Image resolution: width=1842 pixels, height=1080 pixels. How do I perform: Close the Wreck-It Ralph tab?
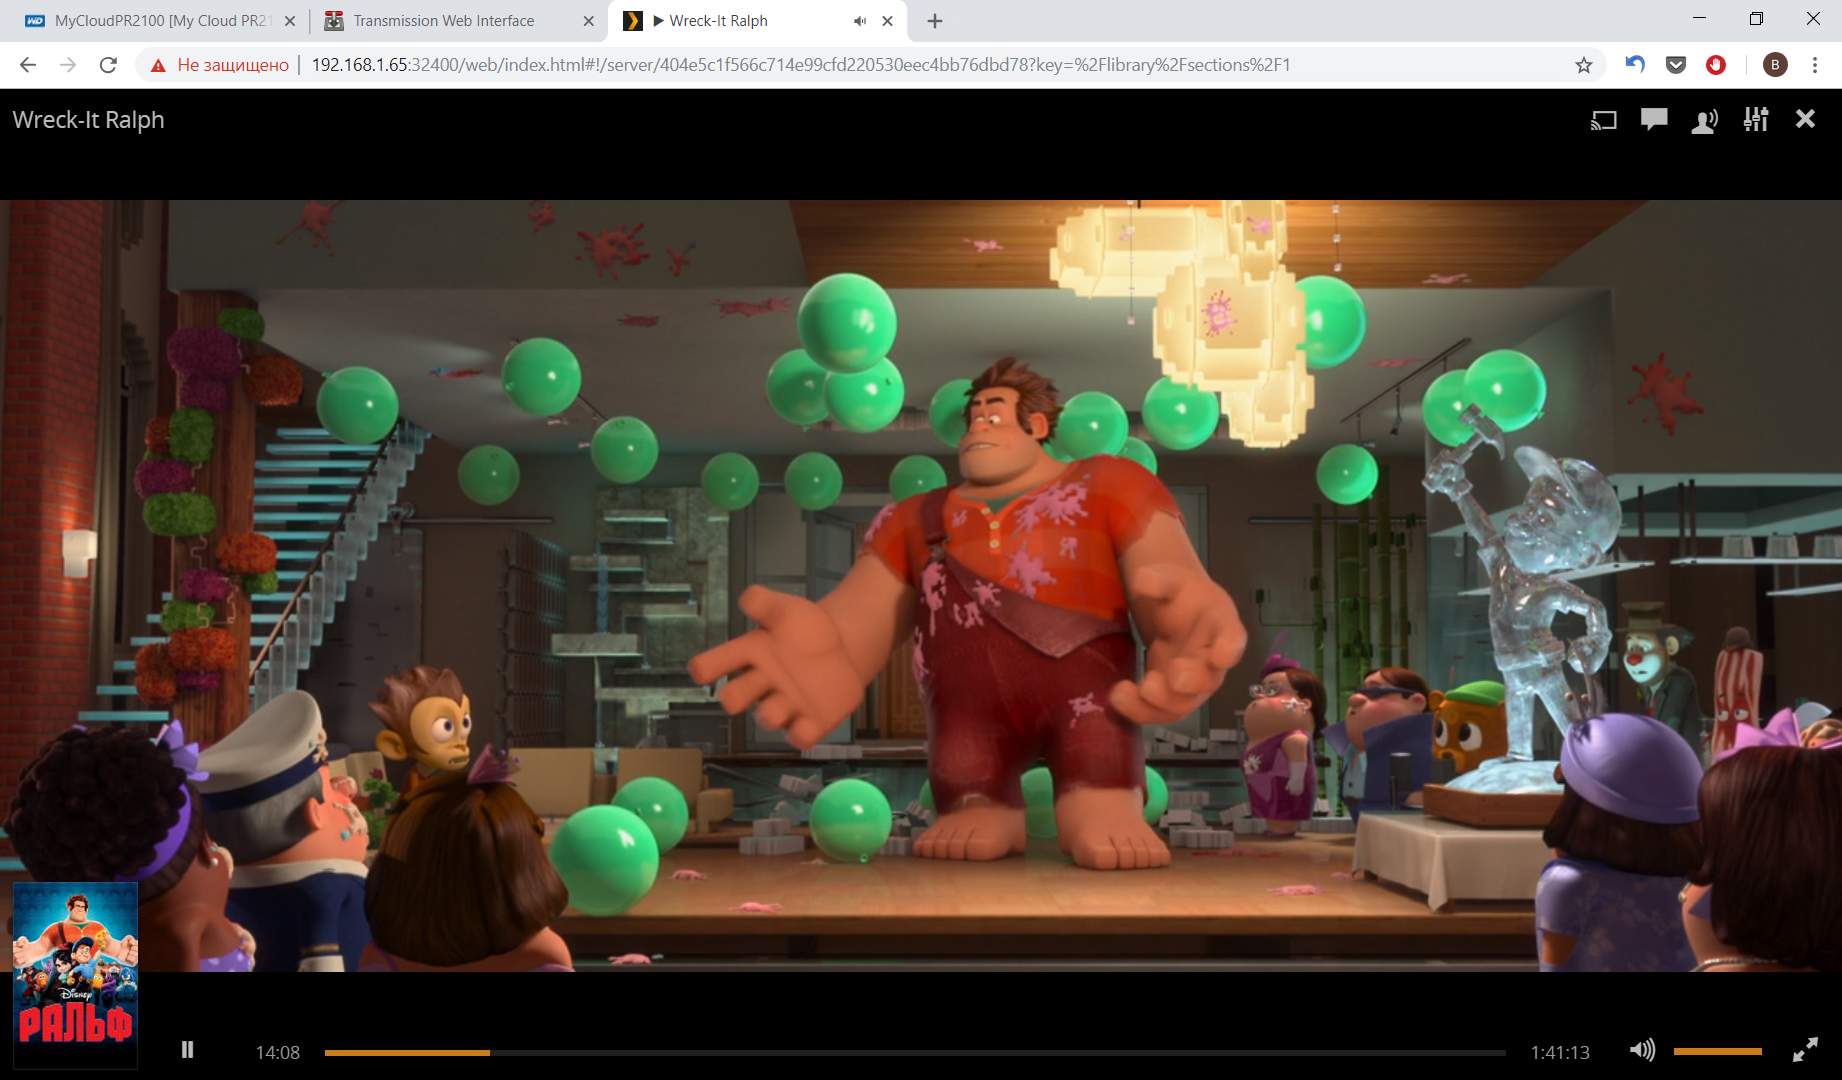coord(887,21)
